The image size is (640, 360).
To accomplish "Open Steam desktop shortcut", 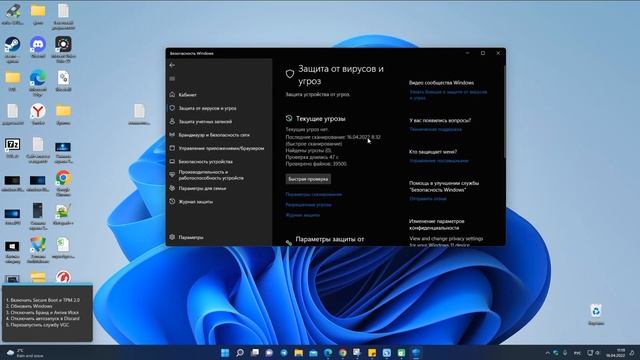I will tap(12, 49).
